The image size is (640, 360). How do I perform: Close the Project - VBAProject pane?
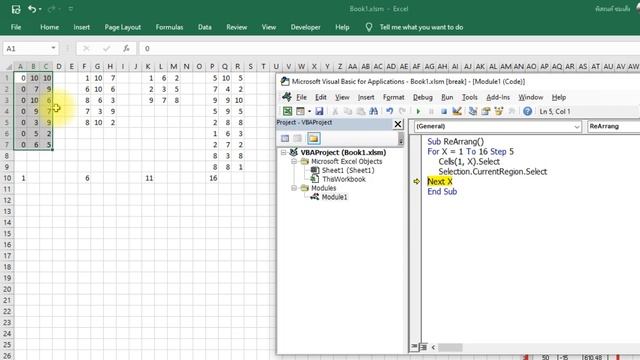[398, 124]
